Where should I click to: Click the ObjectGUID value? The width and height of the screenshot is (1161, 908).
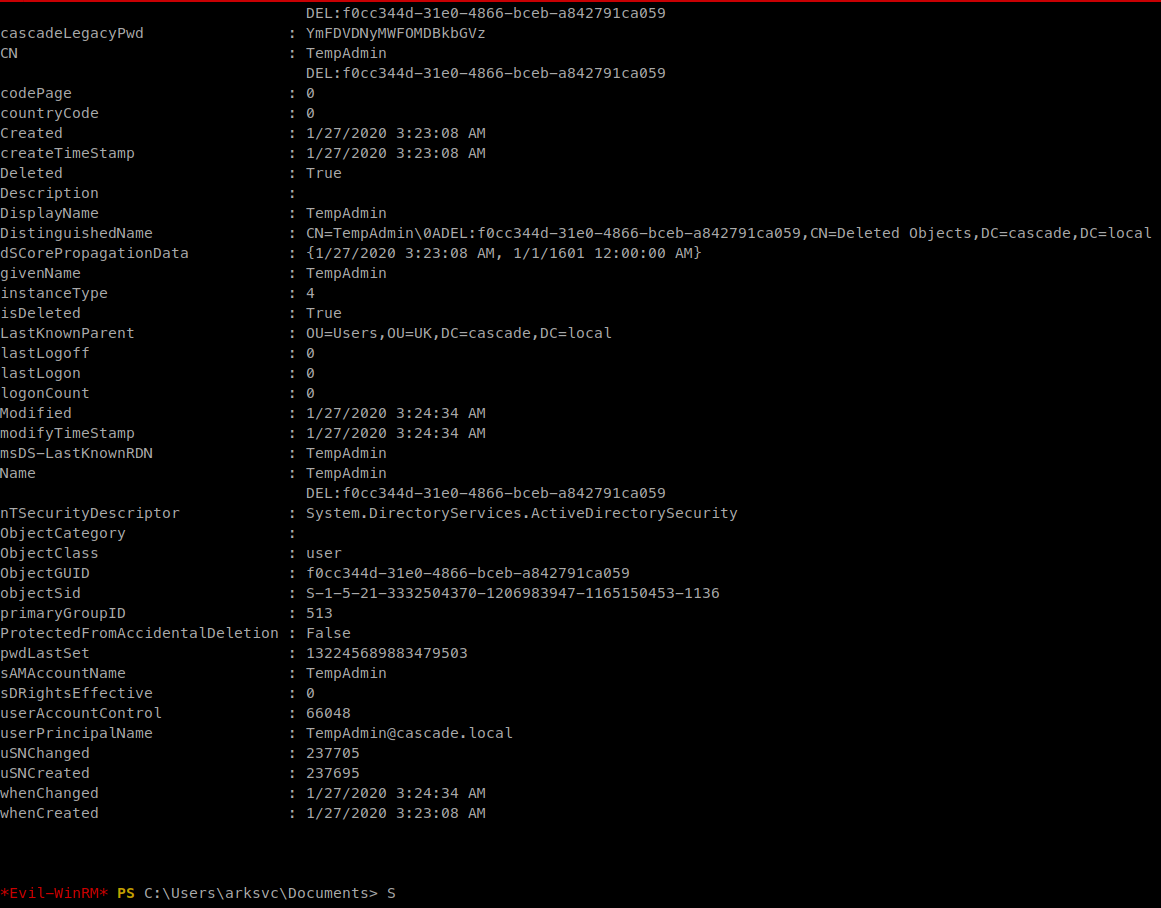[x=467, y=573]
